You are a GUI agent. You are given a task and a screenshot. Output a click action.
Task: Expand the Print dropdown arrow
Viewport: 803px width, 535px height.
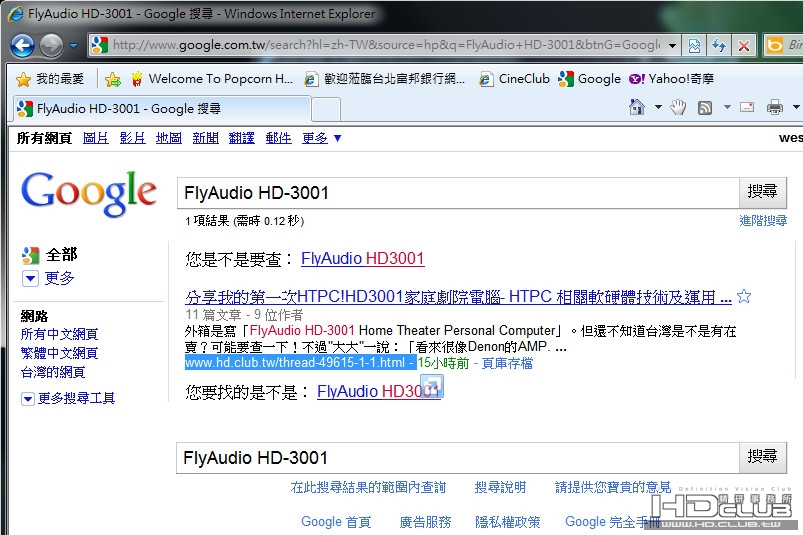[796, 108]
